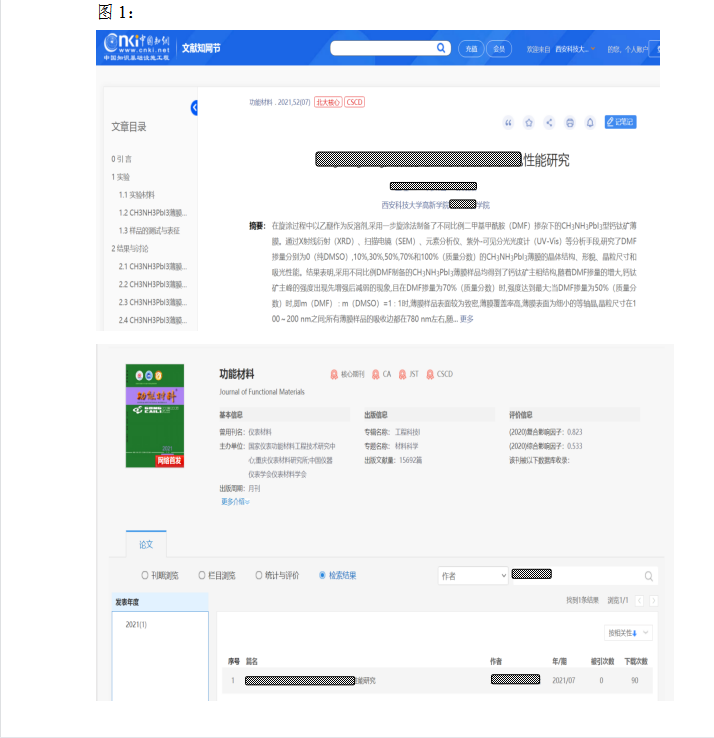
Task: Click the quote/cite icon above the title
Action: [508, 122]
